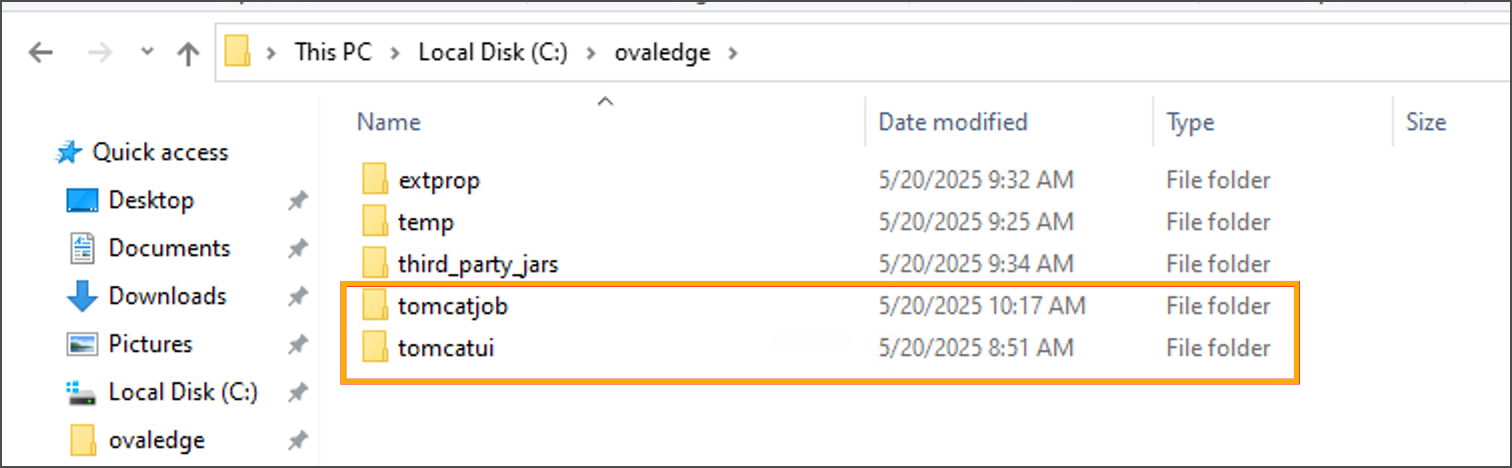Open Downloads in navigation pane
The image size is (1512, 468).
(x=167, y=296)
